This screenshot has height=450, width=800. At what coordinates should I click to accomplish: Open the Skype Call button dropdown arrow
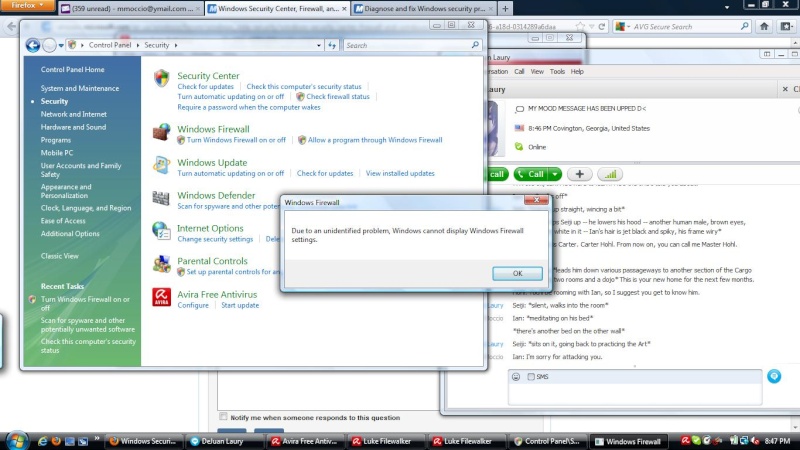point(555,174)
